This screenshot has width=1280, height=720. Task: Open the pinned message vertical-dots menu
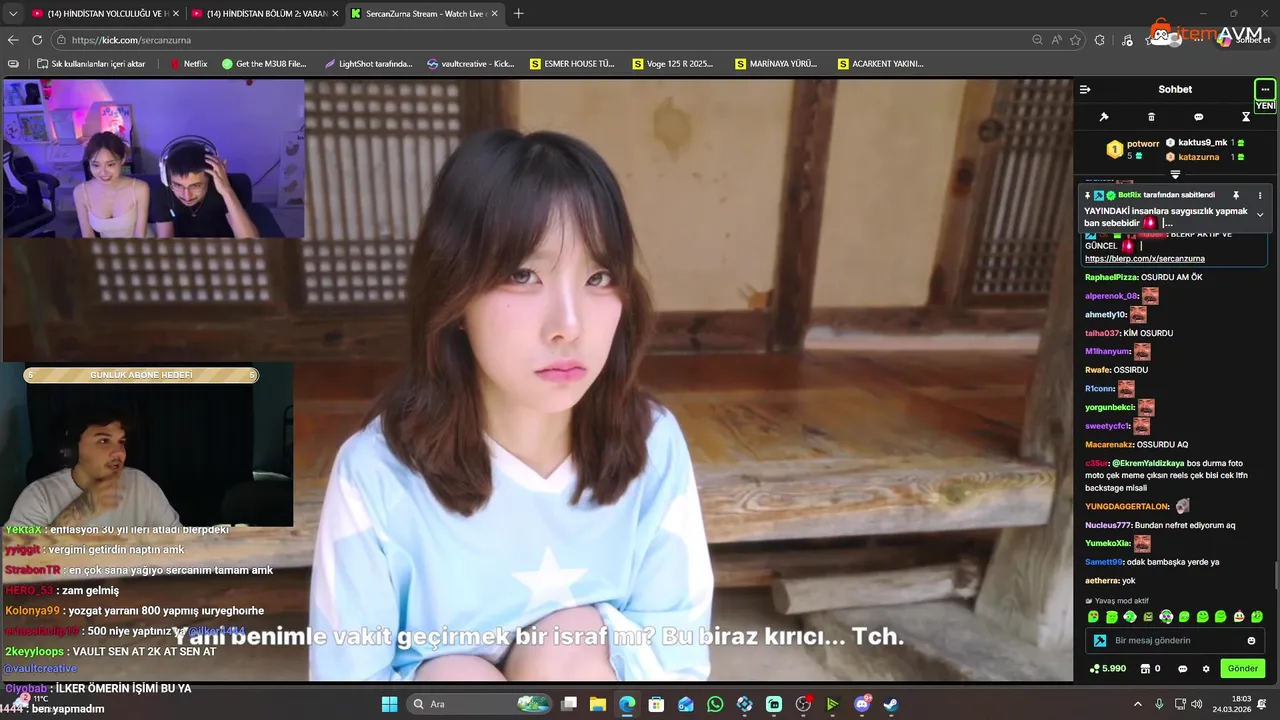(x=1260, y=195)
